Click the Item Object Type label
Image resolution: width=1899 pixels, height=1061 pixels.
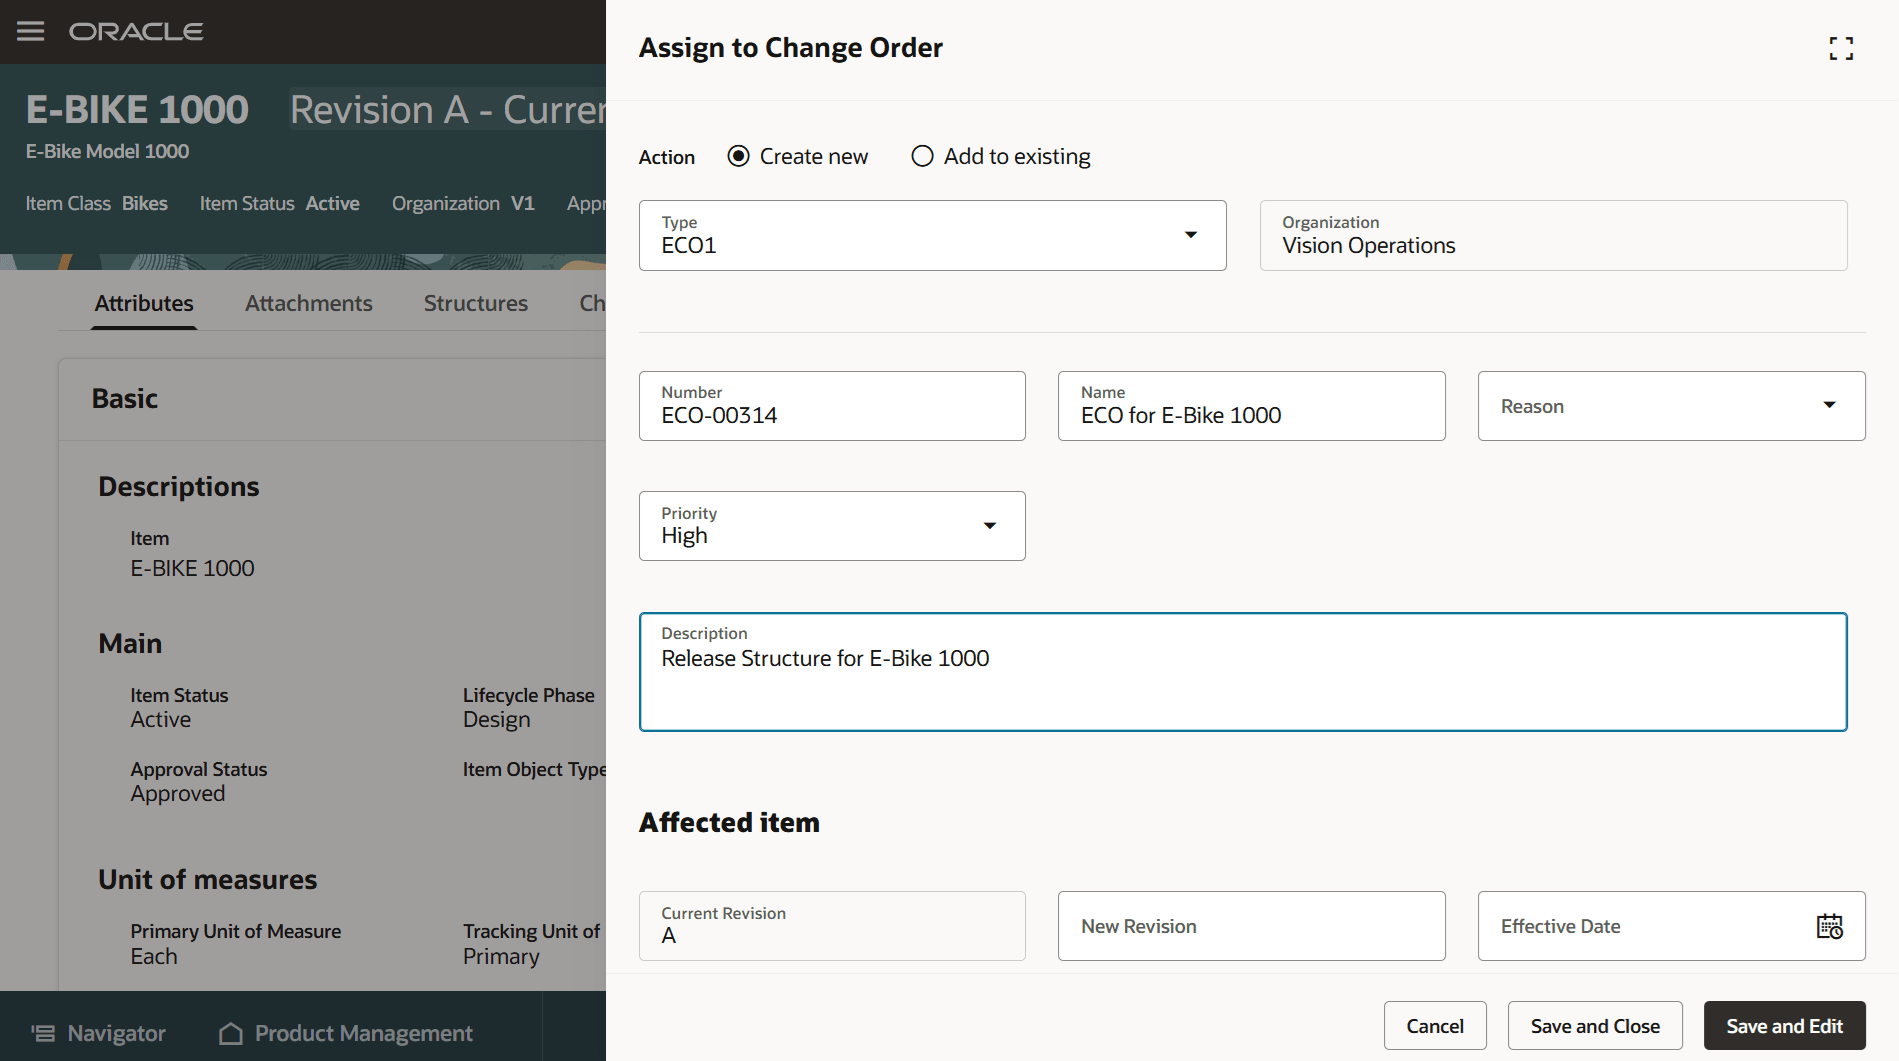pos(534,770)
